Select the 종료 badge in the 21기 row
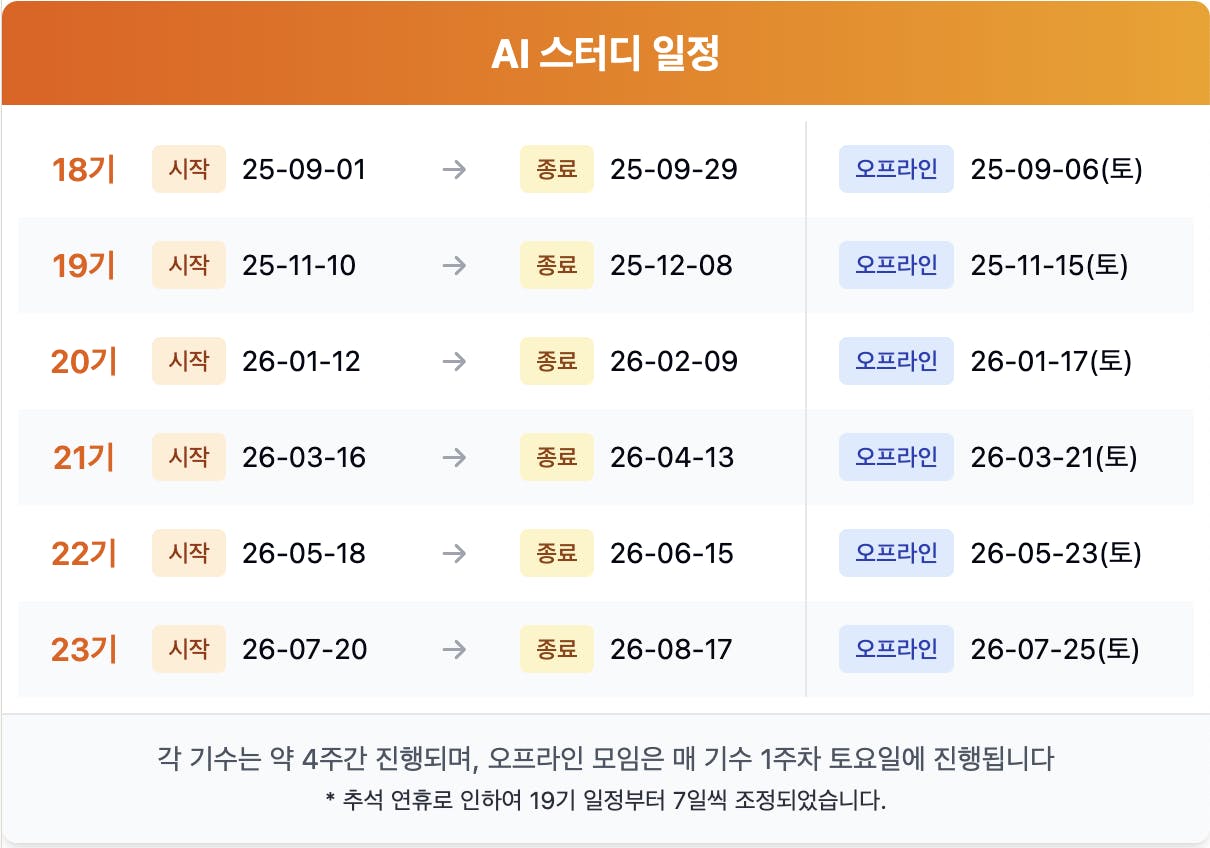 pyautogui.click(x=557, y=457)
